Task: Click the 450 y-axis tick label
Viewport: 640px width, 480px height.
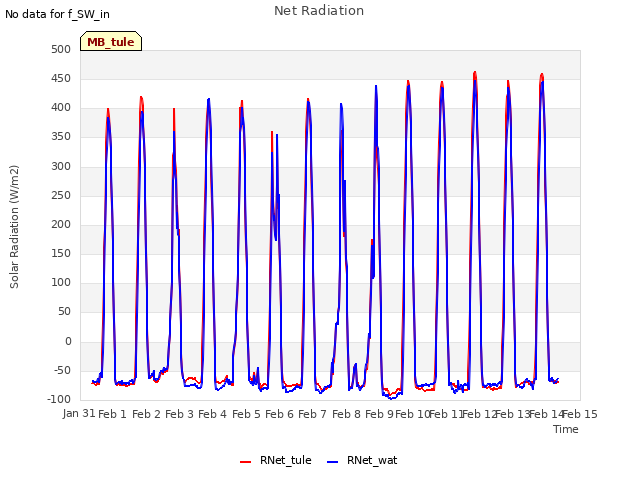Action: [61, 78]
